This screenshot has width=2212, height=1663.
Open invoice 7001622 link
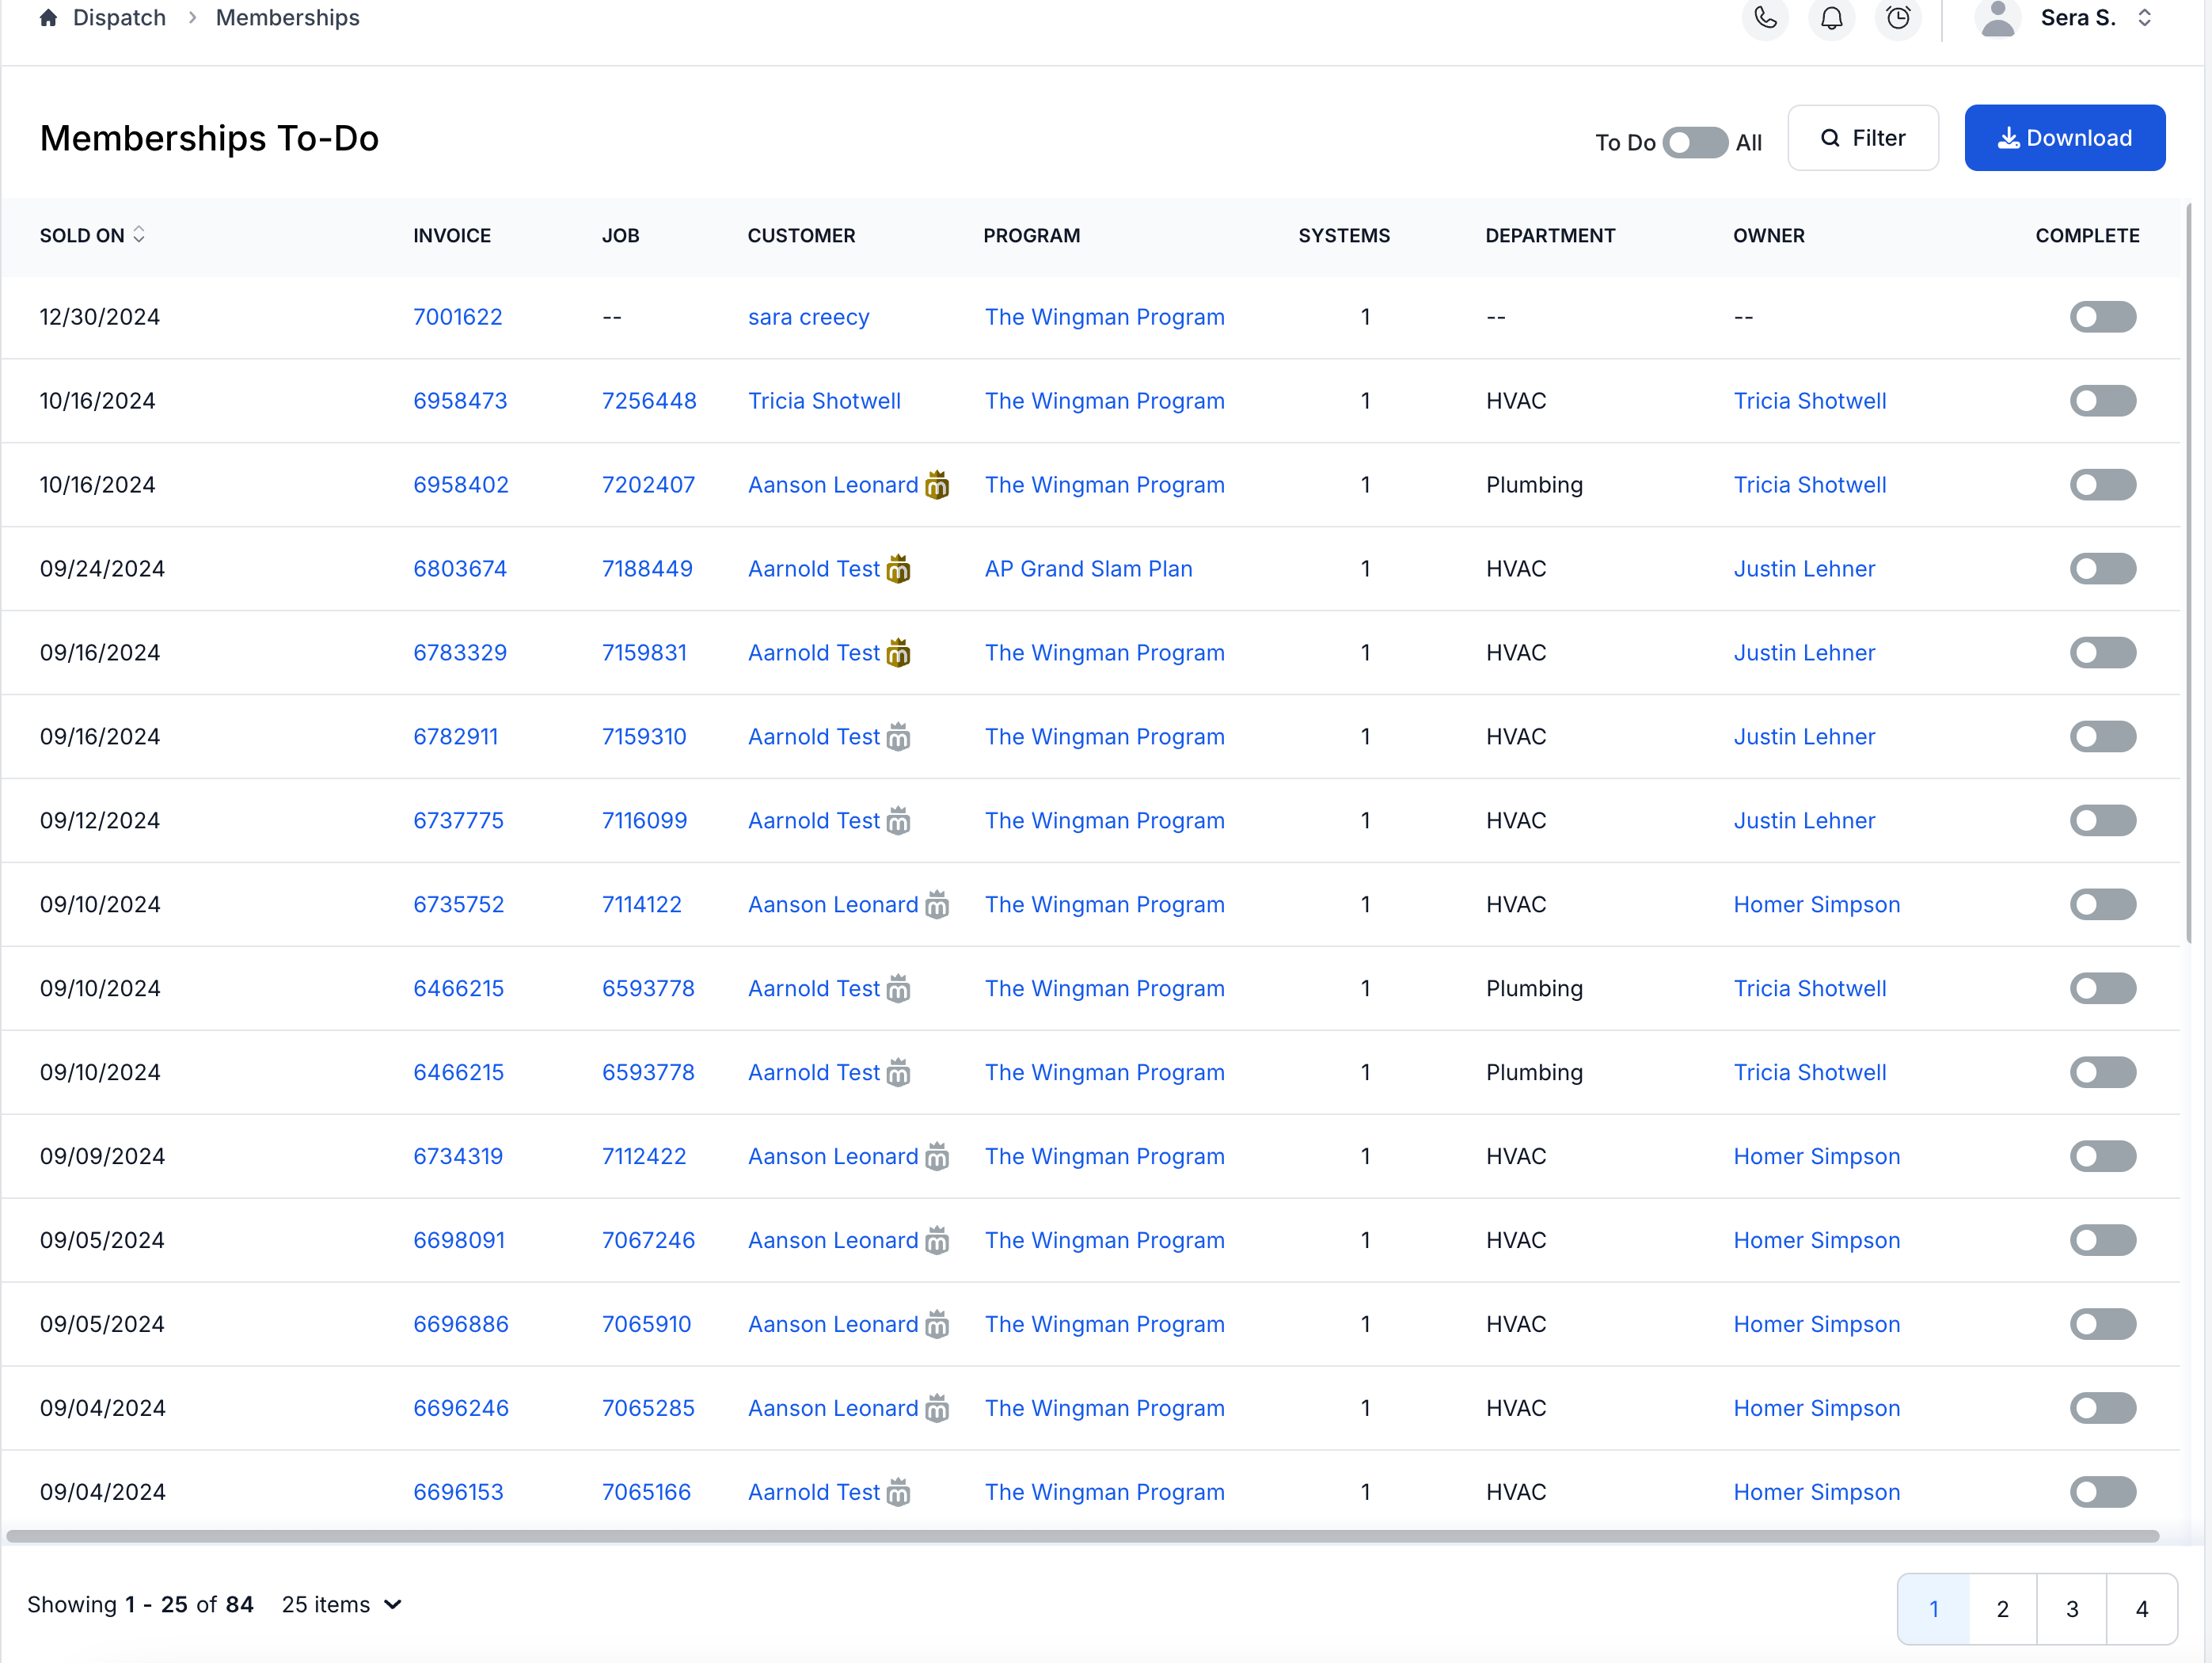tap(458, 317)
